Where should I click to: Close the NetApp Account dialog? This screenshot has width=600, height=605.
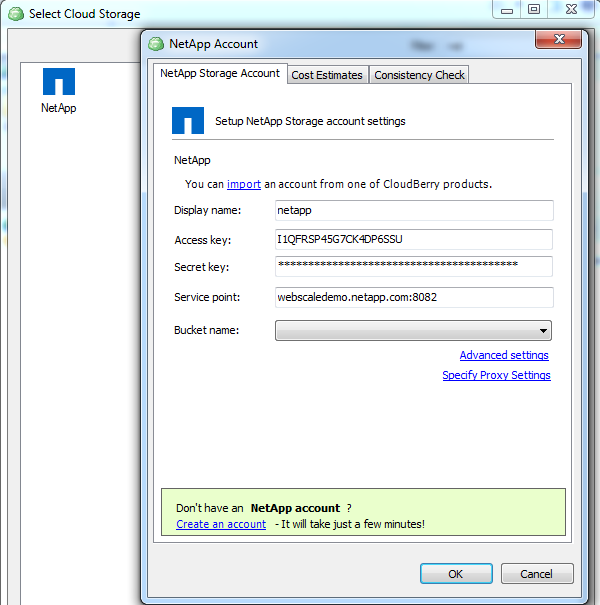click(558, 39)
